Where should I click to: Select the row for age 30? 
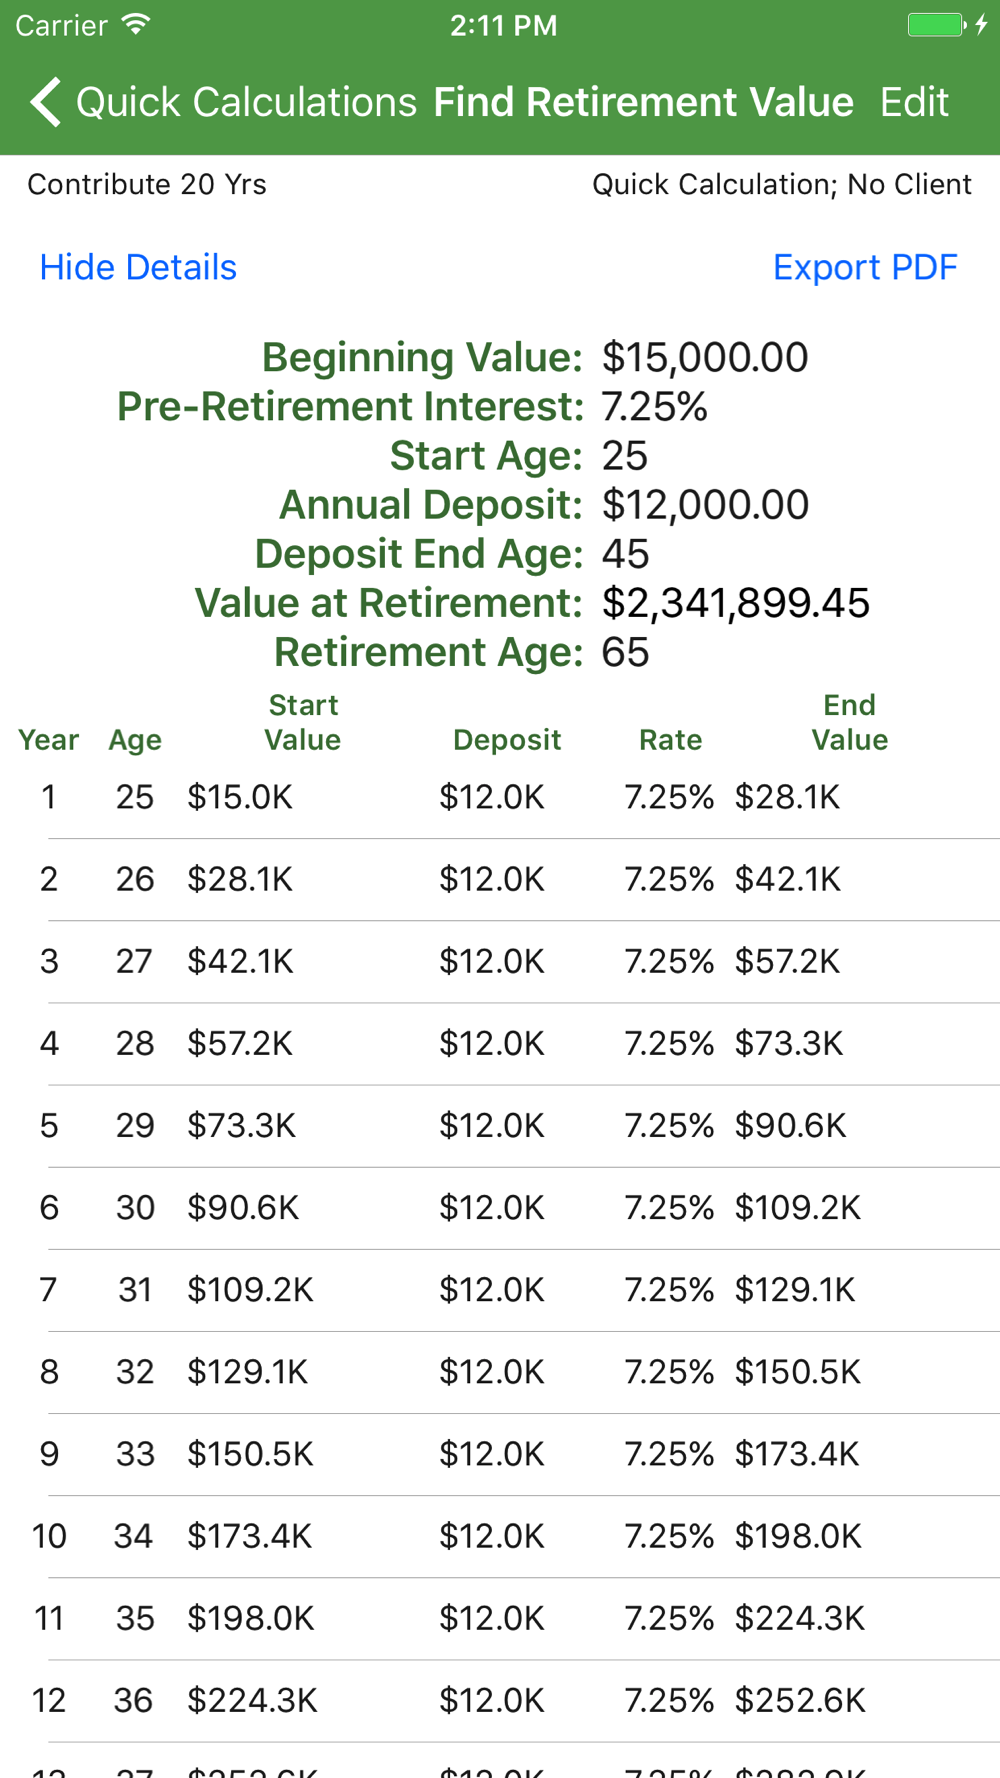pos(500,1207)
